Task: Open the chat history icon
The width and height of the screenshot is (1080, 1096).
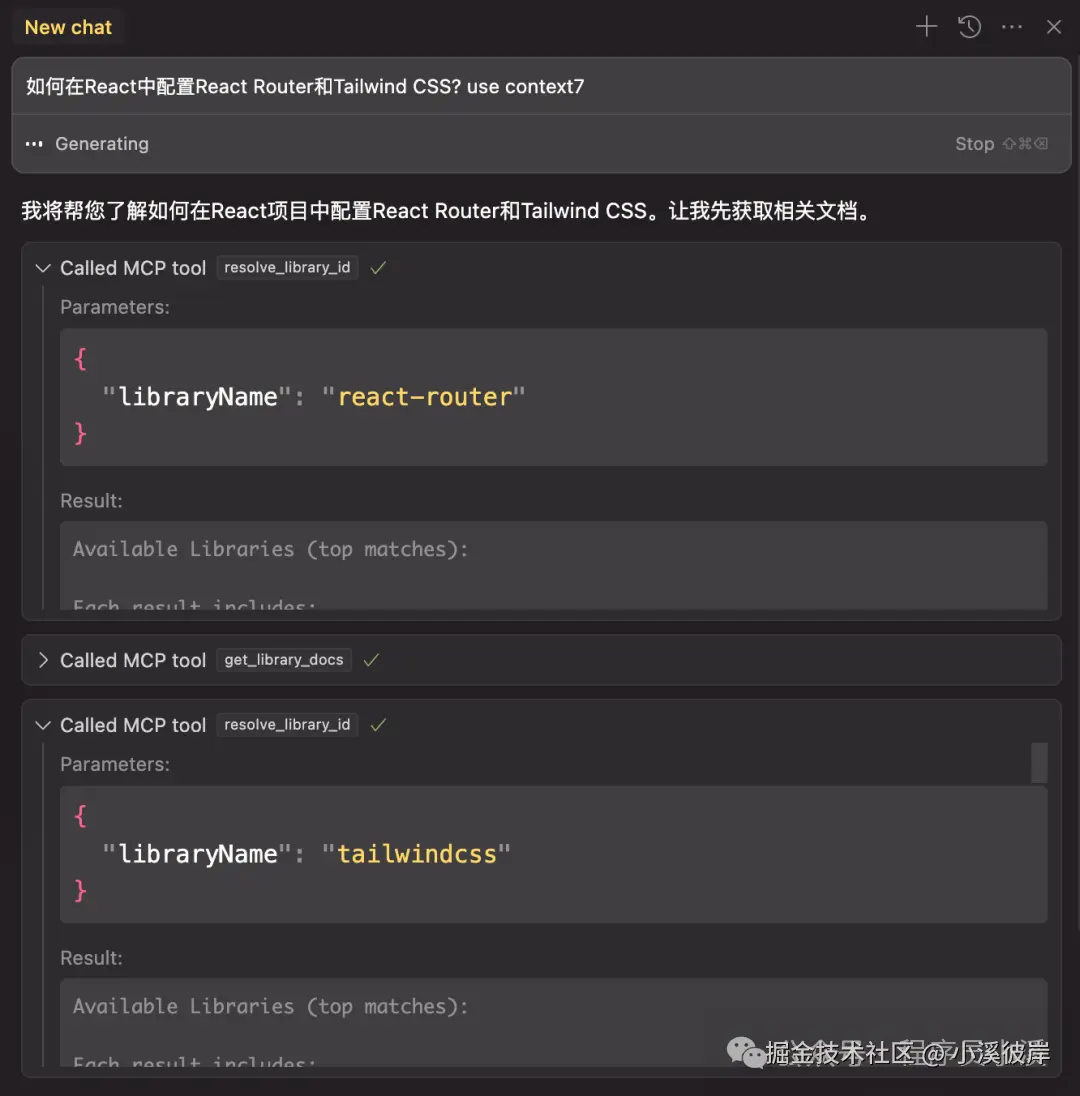Action: coord(969,27)
